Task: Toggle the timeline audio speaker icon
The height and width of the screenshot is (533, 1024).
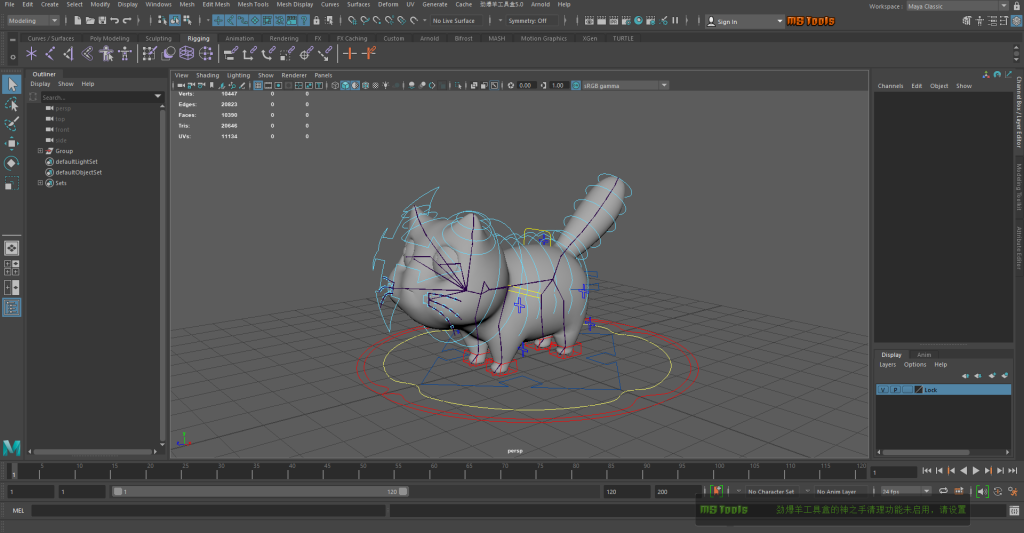Action: coord(982,491)
